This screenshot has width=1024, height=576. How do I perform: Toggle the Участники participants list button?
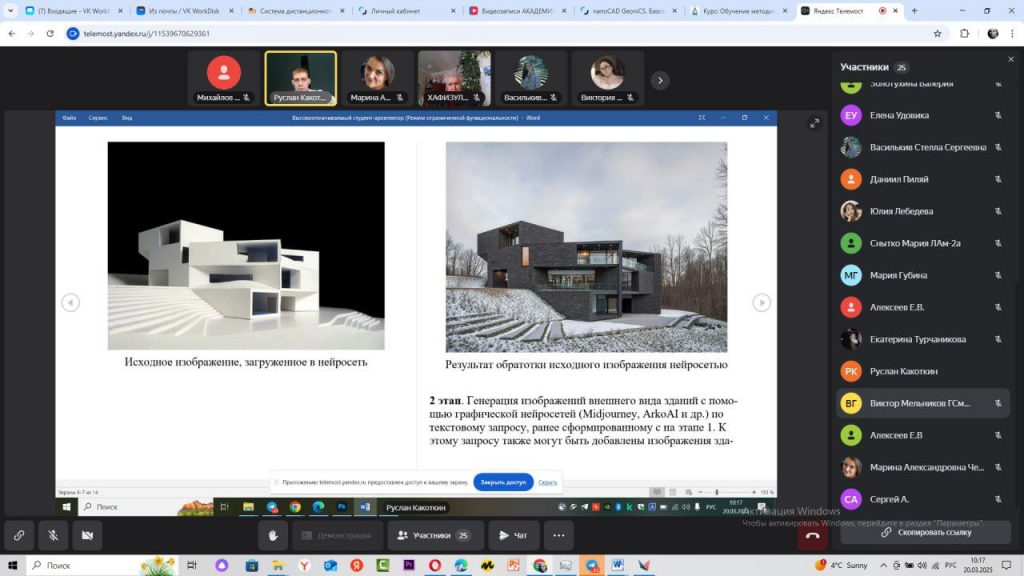435,535
